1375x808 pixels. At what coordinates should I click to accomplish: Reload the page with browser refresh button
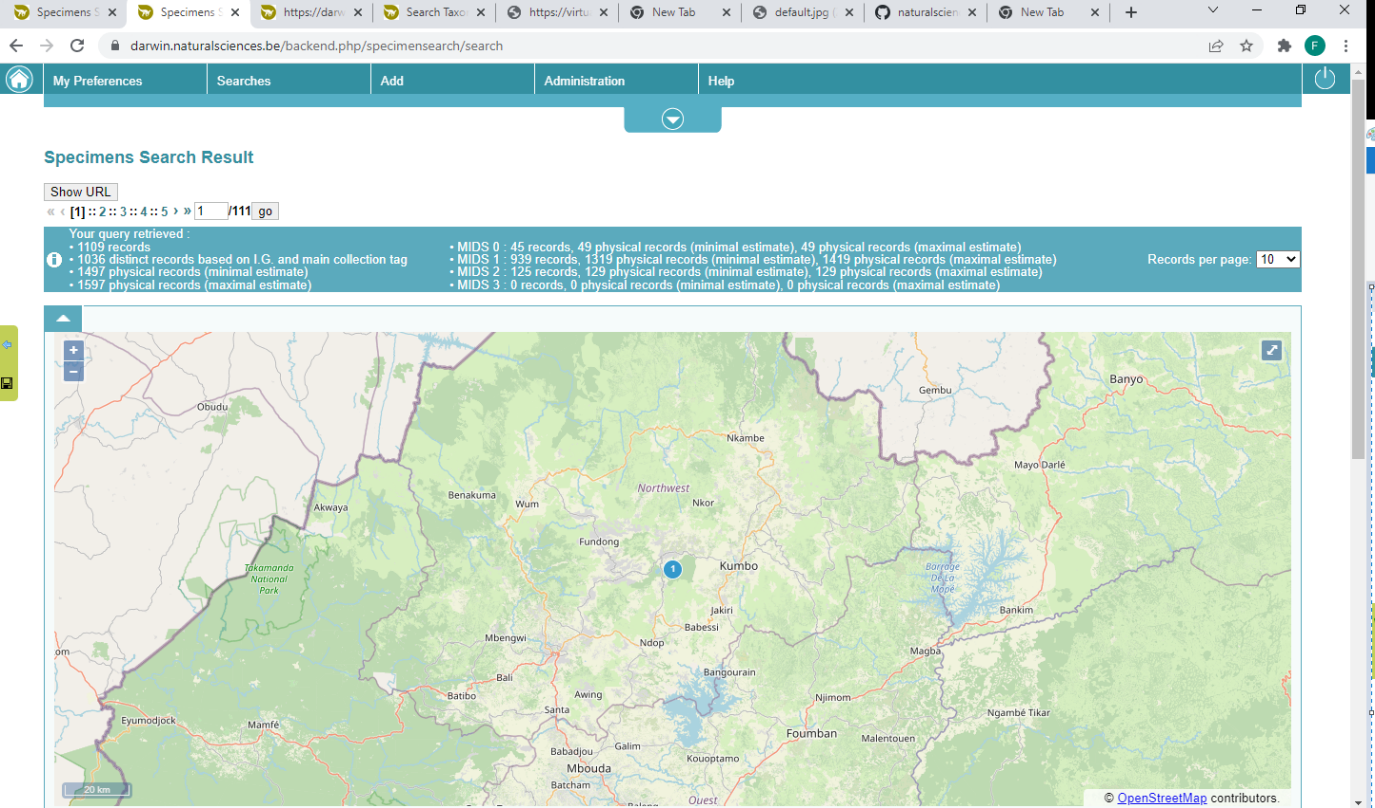[77, 46]
